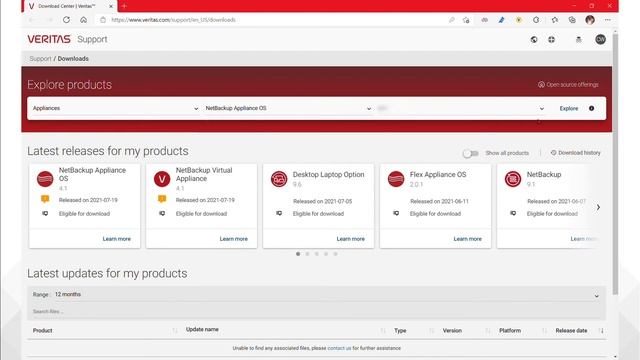Click the yellow comment icon on NetBackup Virtual Appliance card
The image size is (640, 360).
pyautogui.click(x=162, y=199)
